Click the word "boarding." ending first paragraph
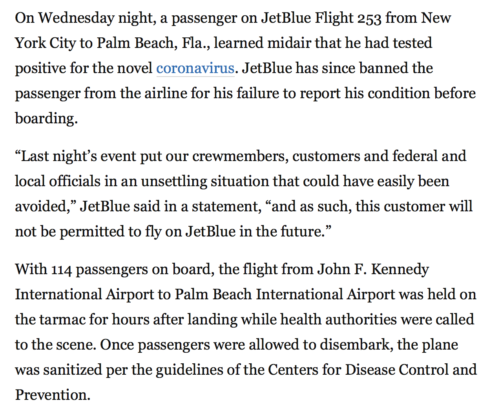The width and height of the screenshot is (500, 414). [x=46, y=118]
